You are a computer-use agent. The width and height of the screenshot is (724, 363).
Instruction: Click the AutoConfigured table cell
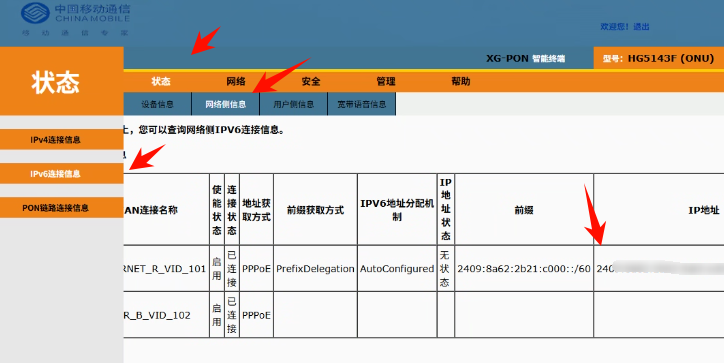click(397, 269)
